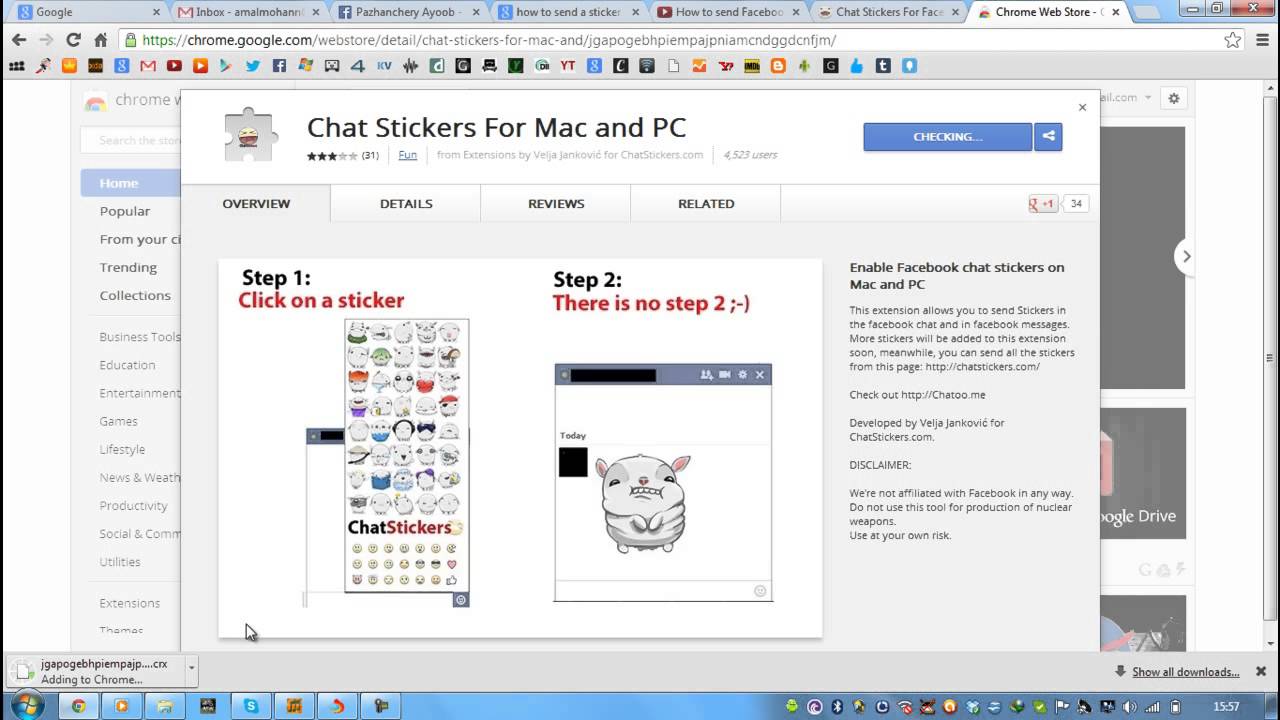Click Extensions in the sidebar

point(129,603)
